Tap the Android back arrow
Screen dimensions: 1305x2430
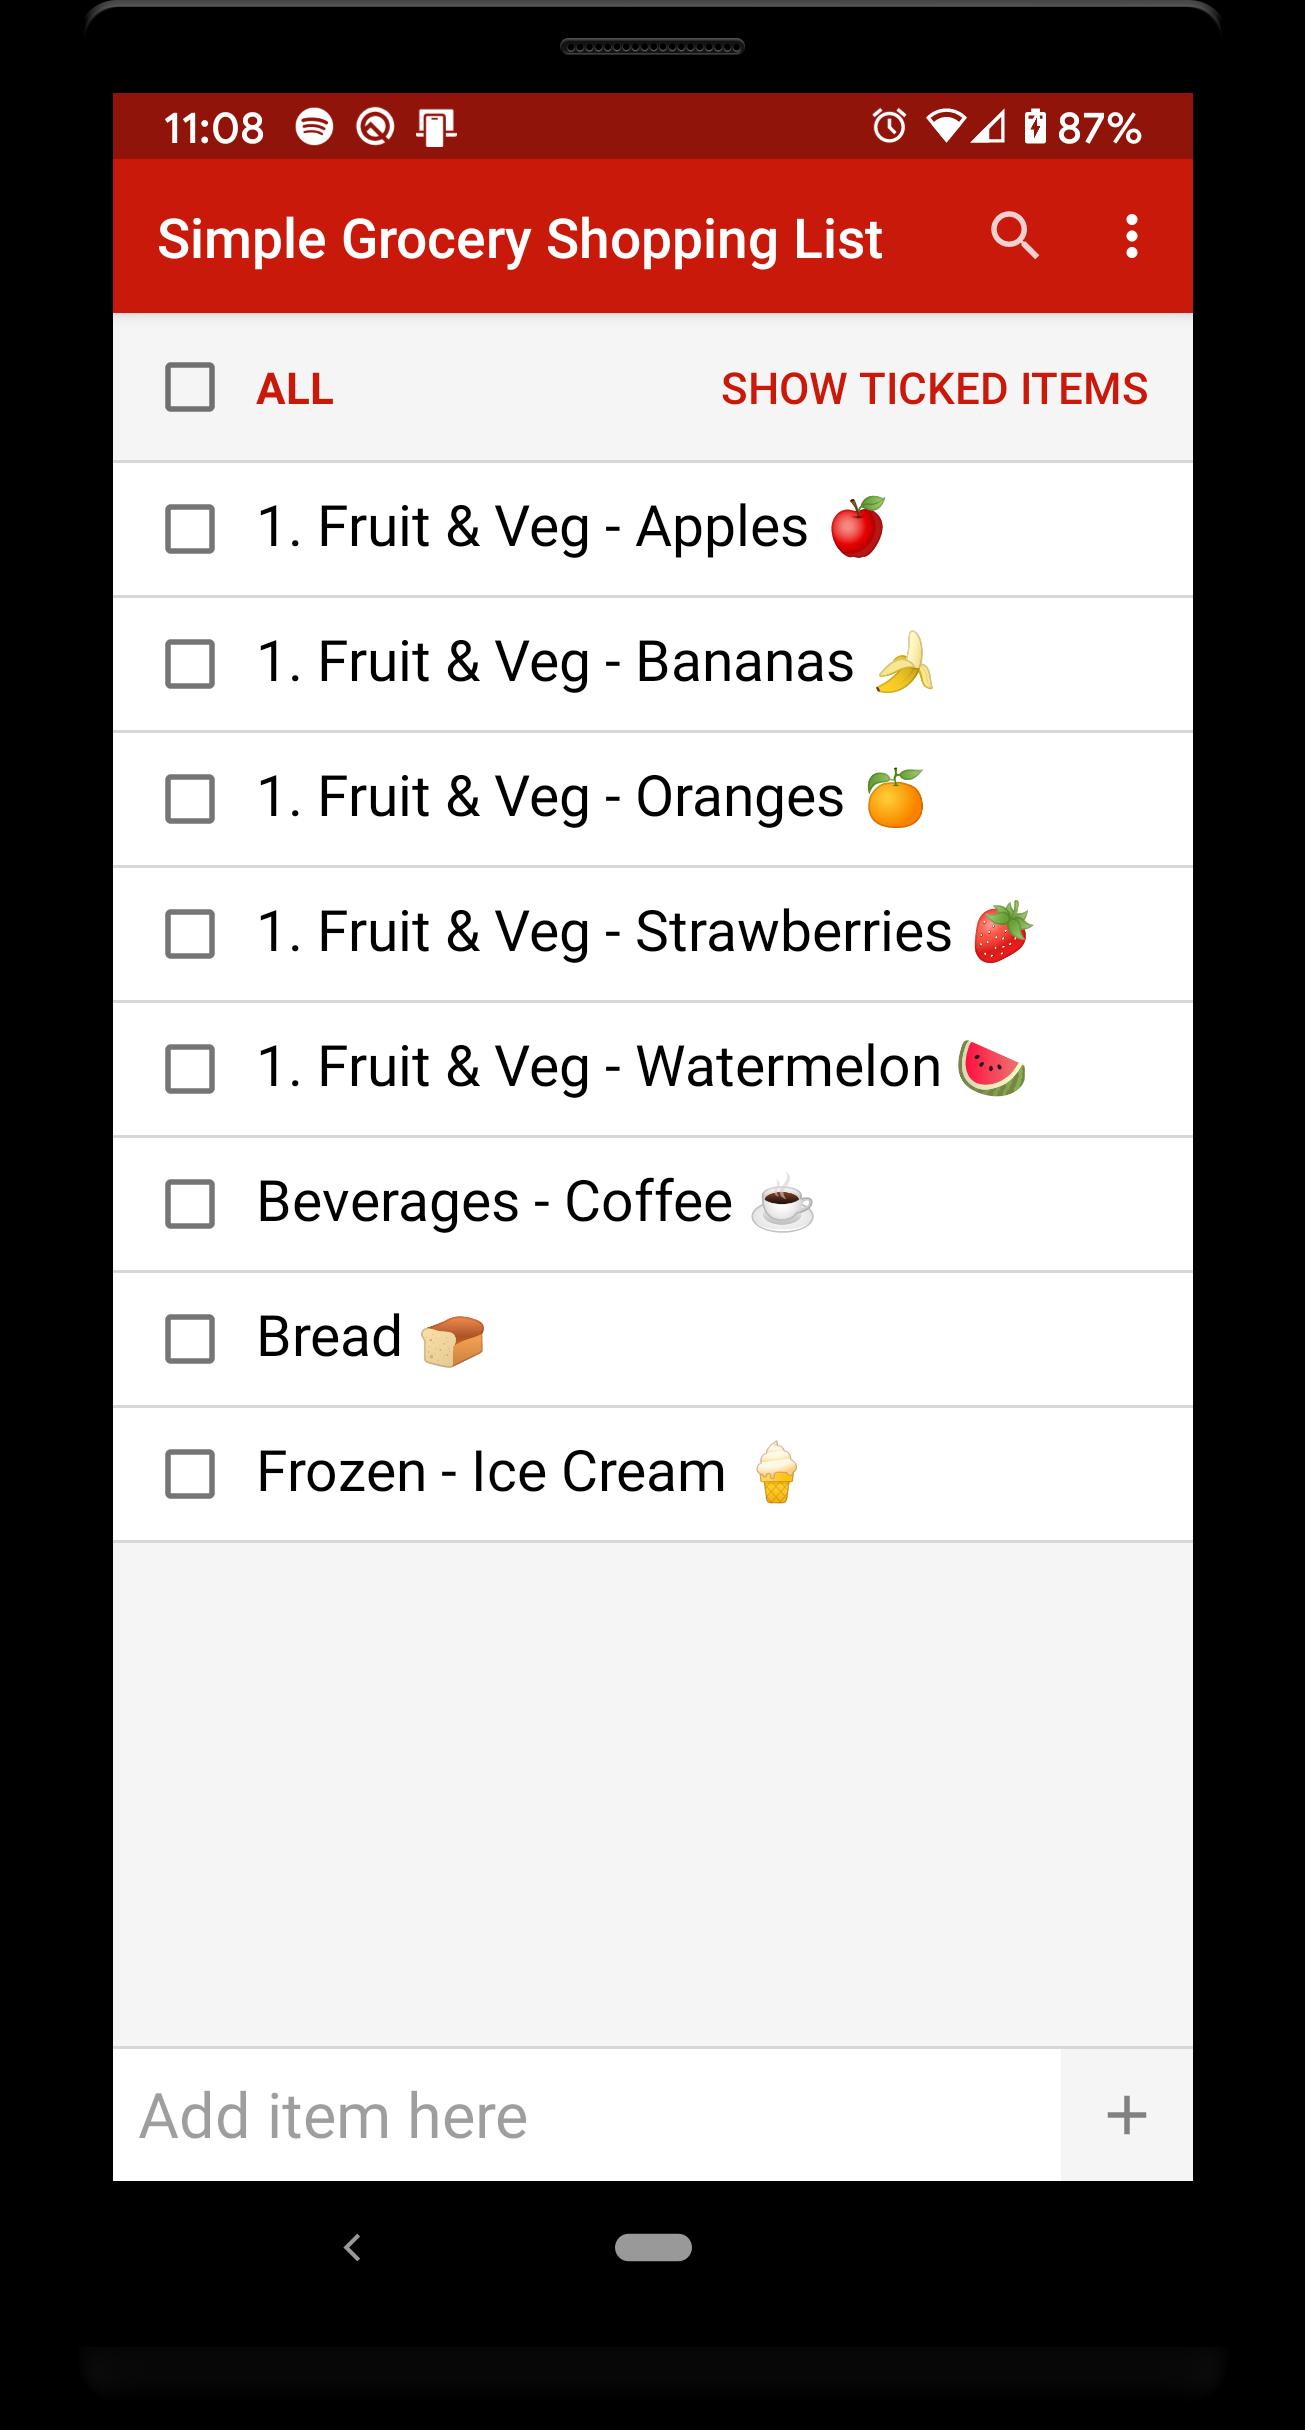[x=352, y=2248]
